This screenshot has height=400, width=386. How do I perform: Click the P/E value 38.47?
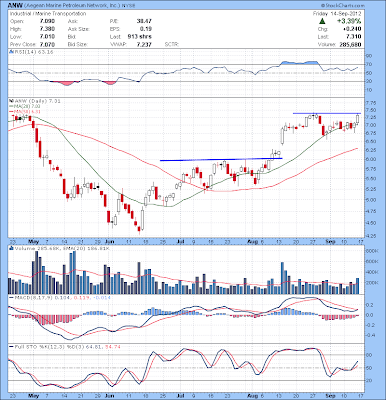coord(144,21)
